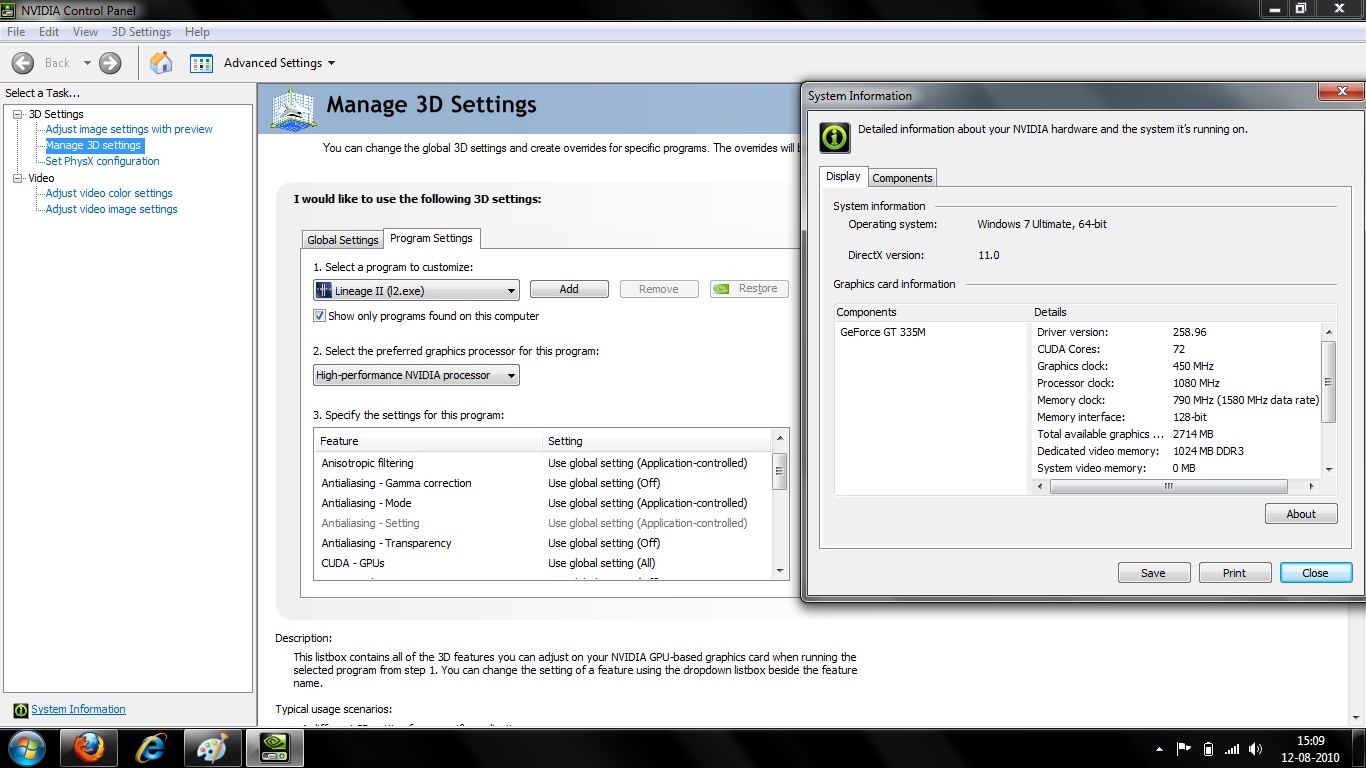
Task: Open the preferred graphics processor dropdown
Action: coord(416,376)
